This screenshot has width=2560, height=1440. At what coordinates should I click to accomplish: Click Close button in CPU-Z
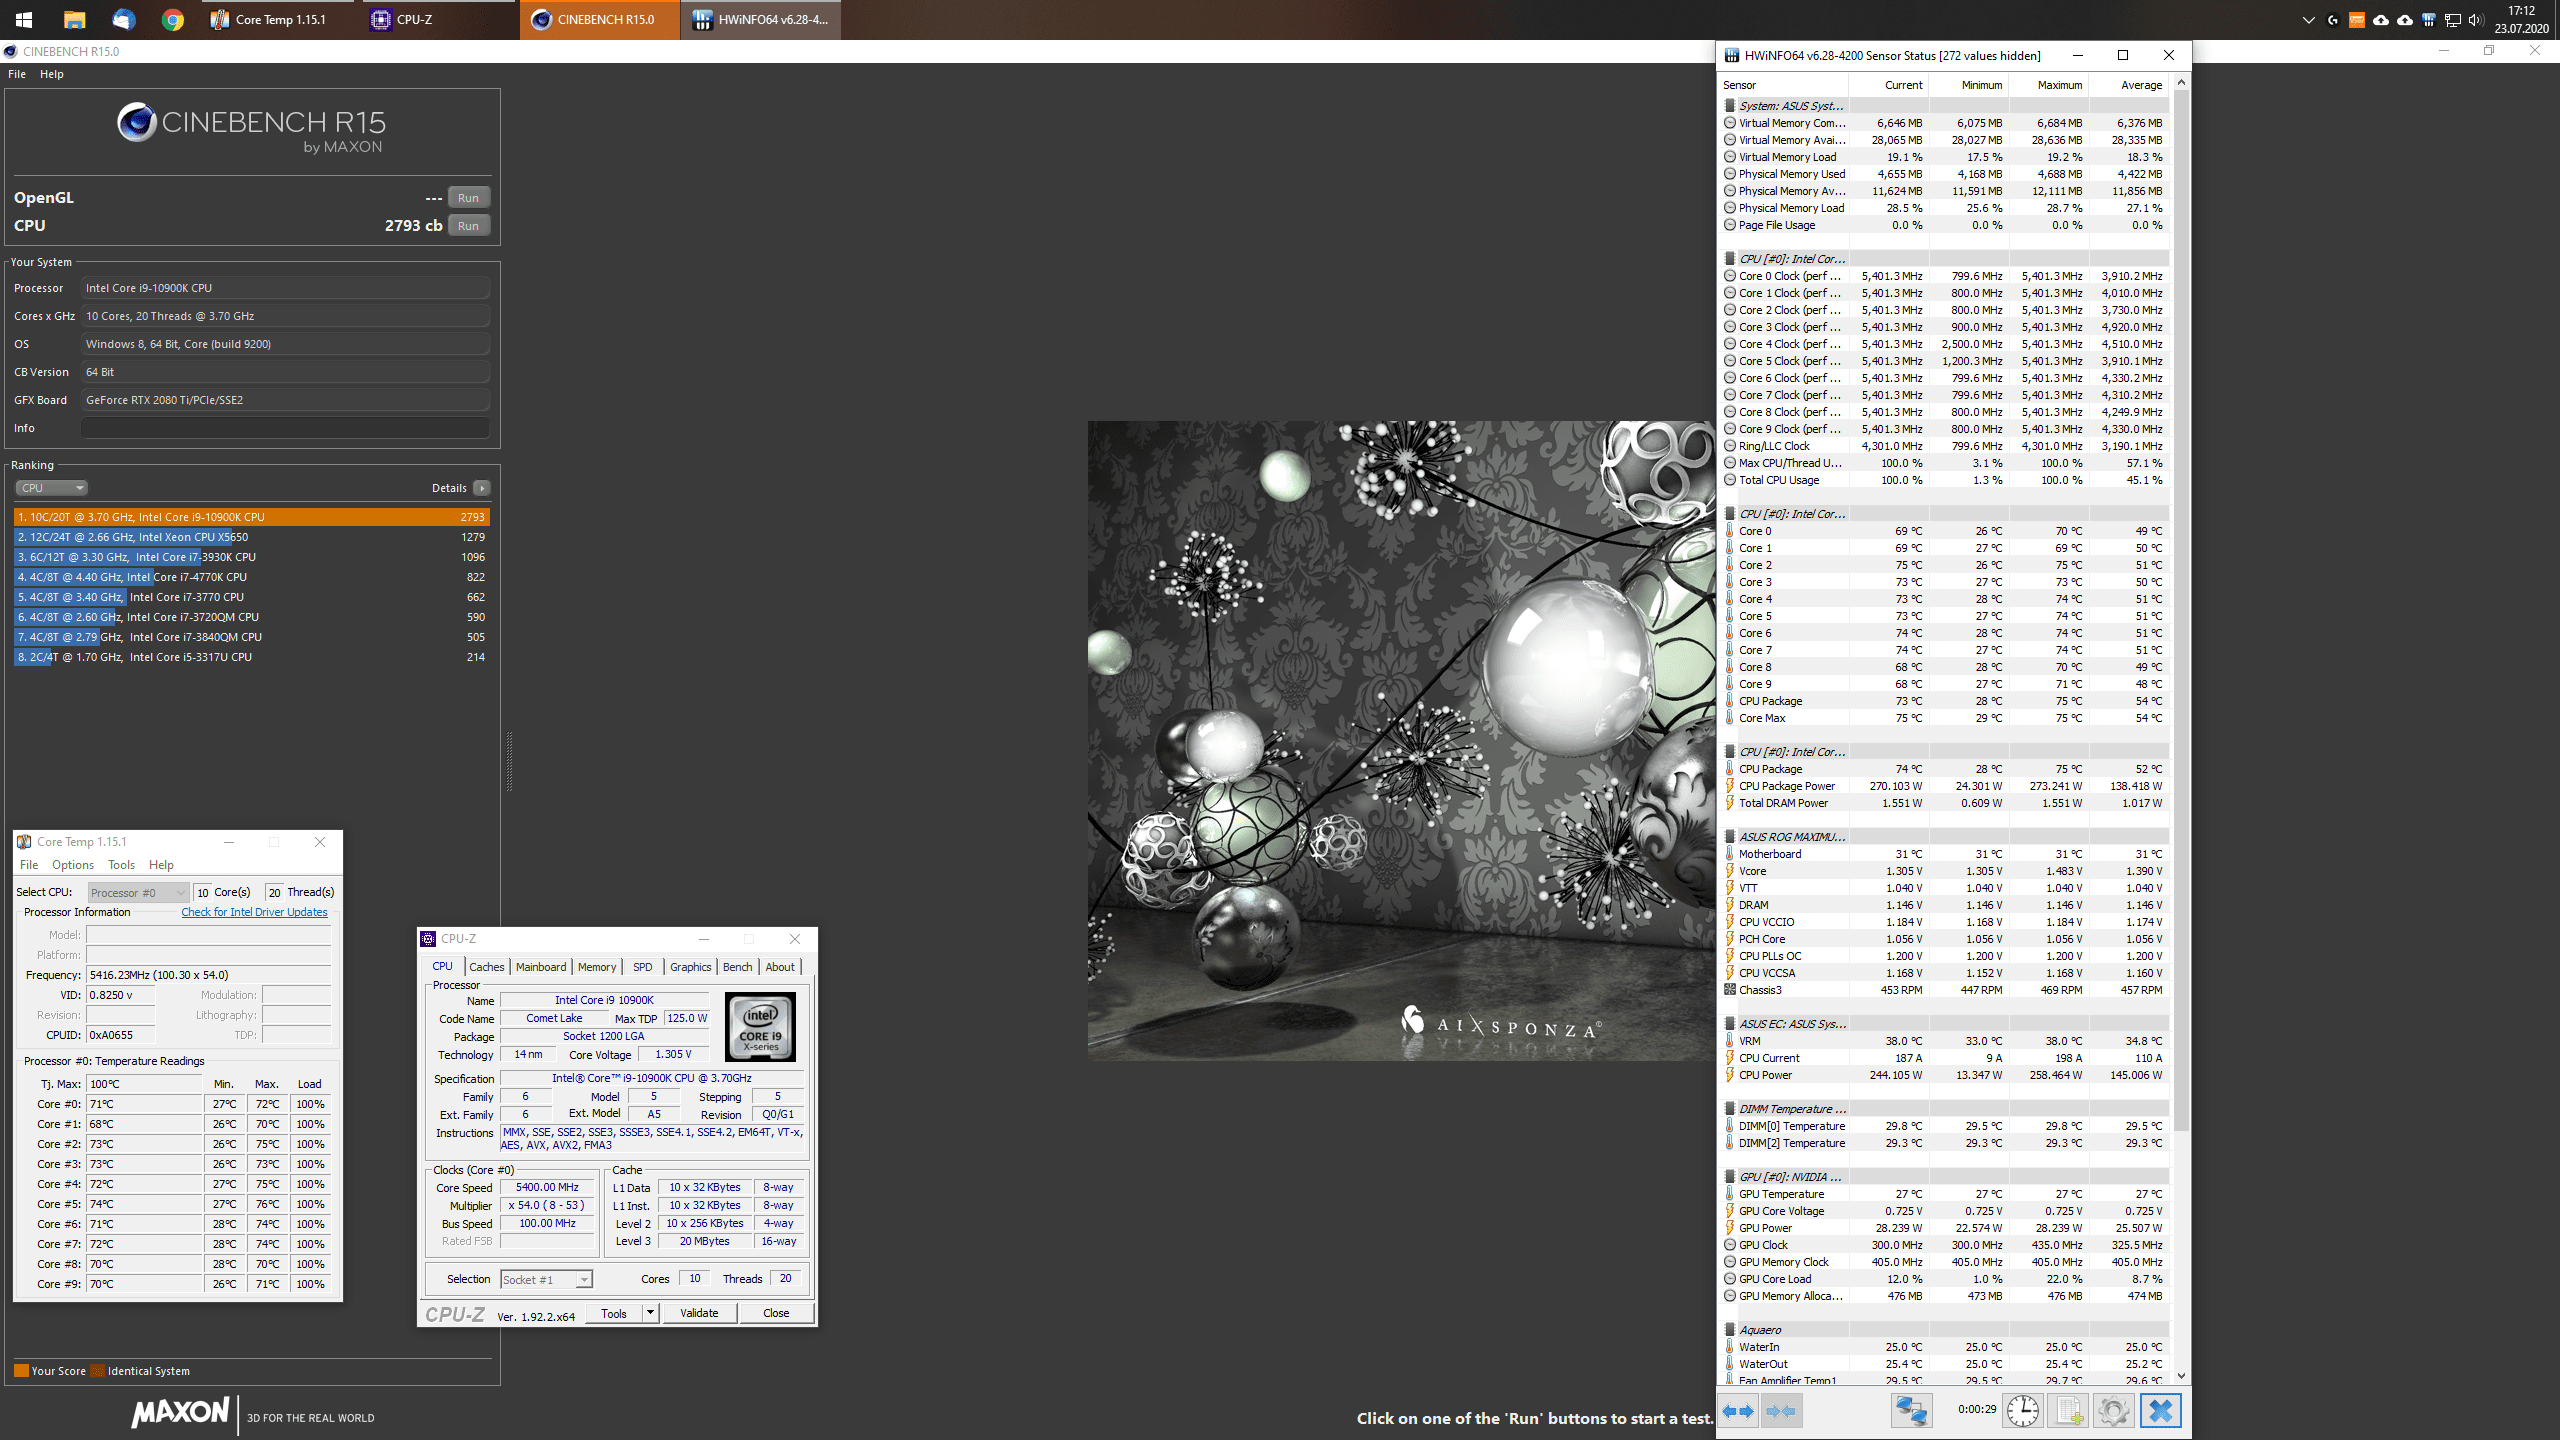776,1313
